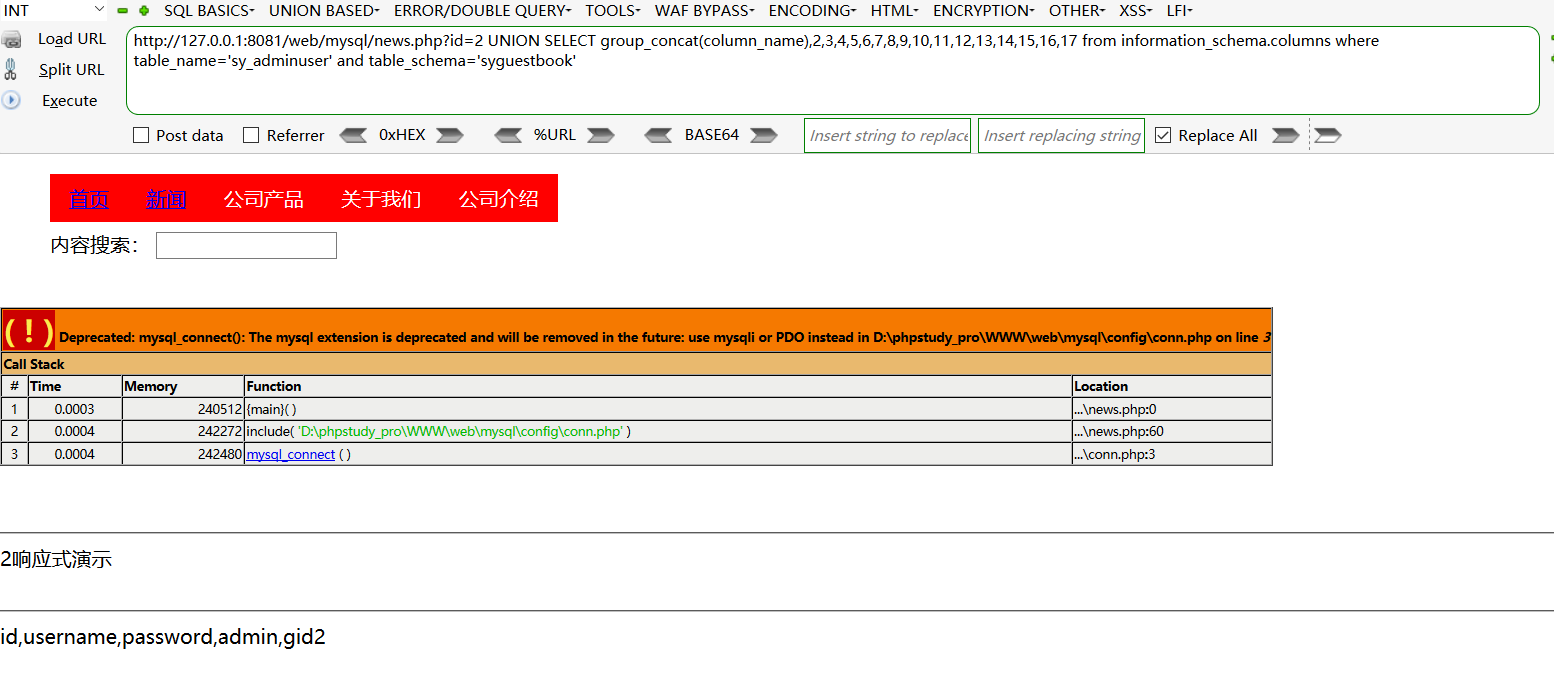This screenshot has width=1554, height=686.
Task: Click the 0xHEX label
Action: pos(402,135)
